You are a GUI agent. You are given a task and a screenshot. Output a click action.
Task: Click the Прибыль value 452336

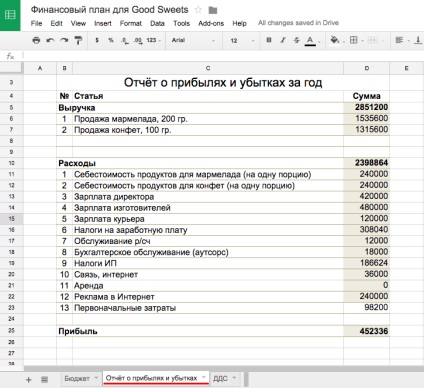[366, 331]
